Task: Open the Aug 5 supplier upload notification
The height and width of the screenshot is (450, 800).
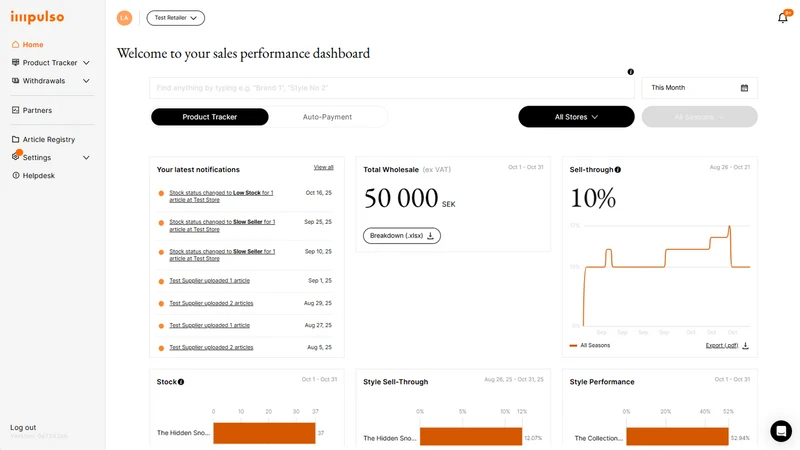Action: (x=211, y=347)
